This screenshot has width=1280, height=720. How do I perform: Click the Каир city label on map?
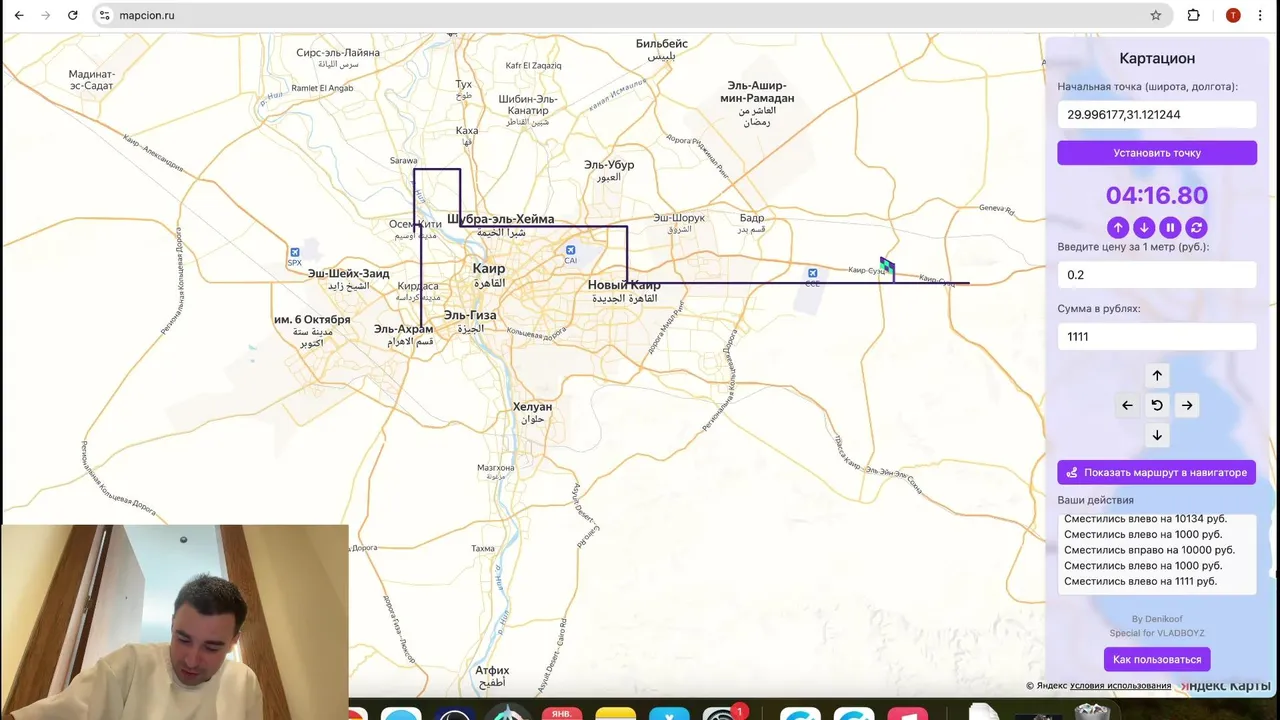[489, 269]
